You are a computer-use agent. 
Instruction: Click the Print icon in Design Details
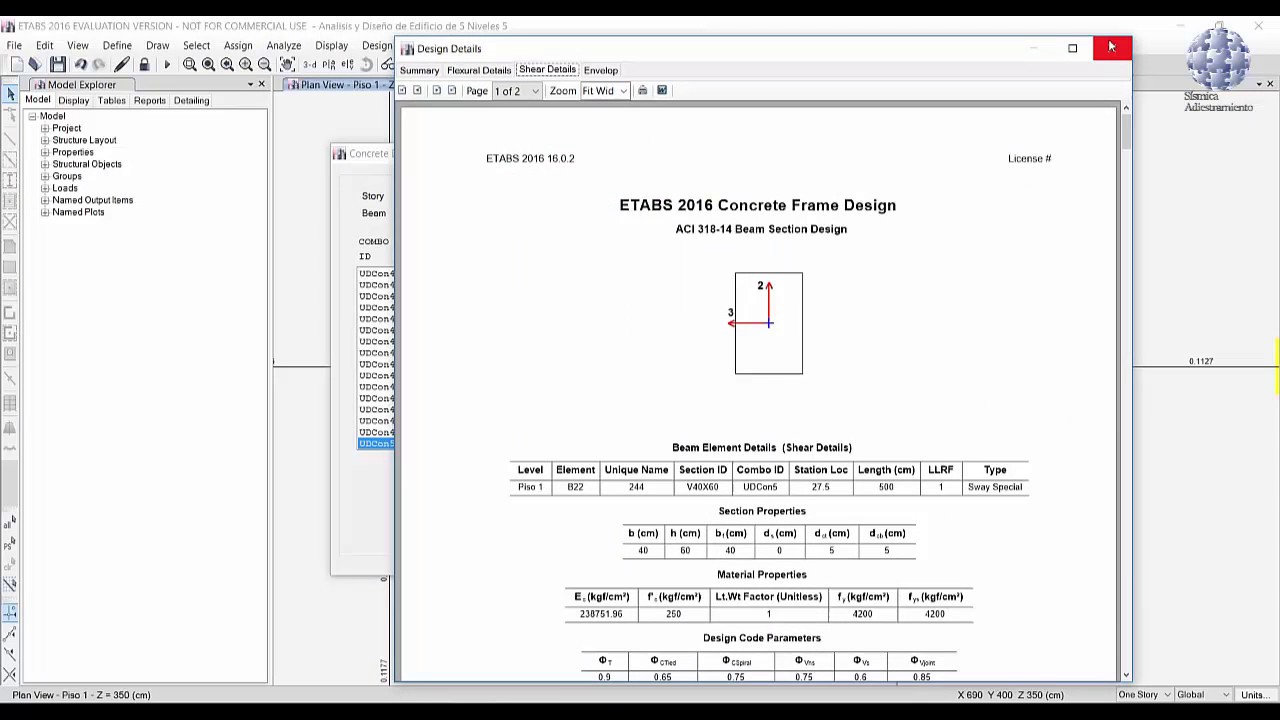pyautogui.click(x=642, y=90)
